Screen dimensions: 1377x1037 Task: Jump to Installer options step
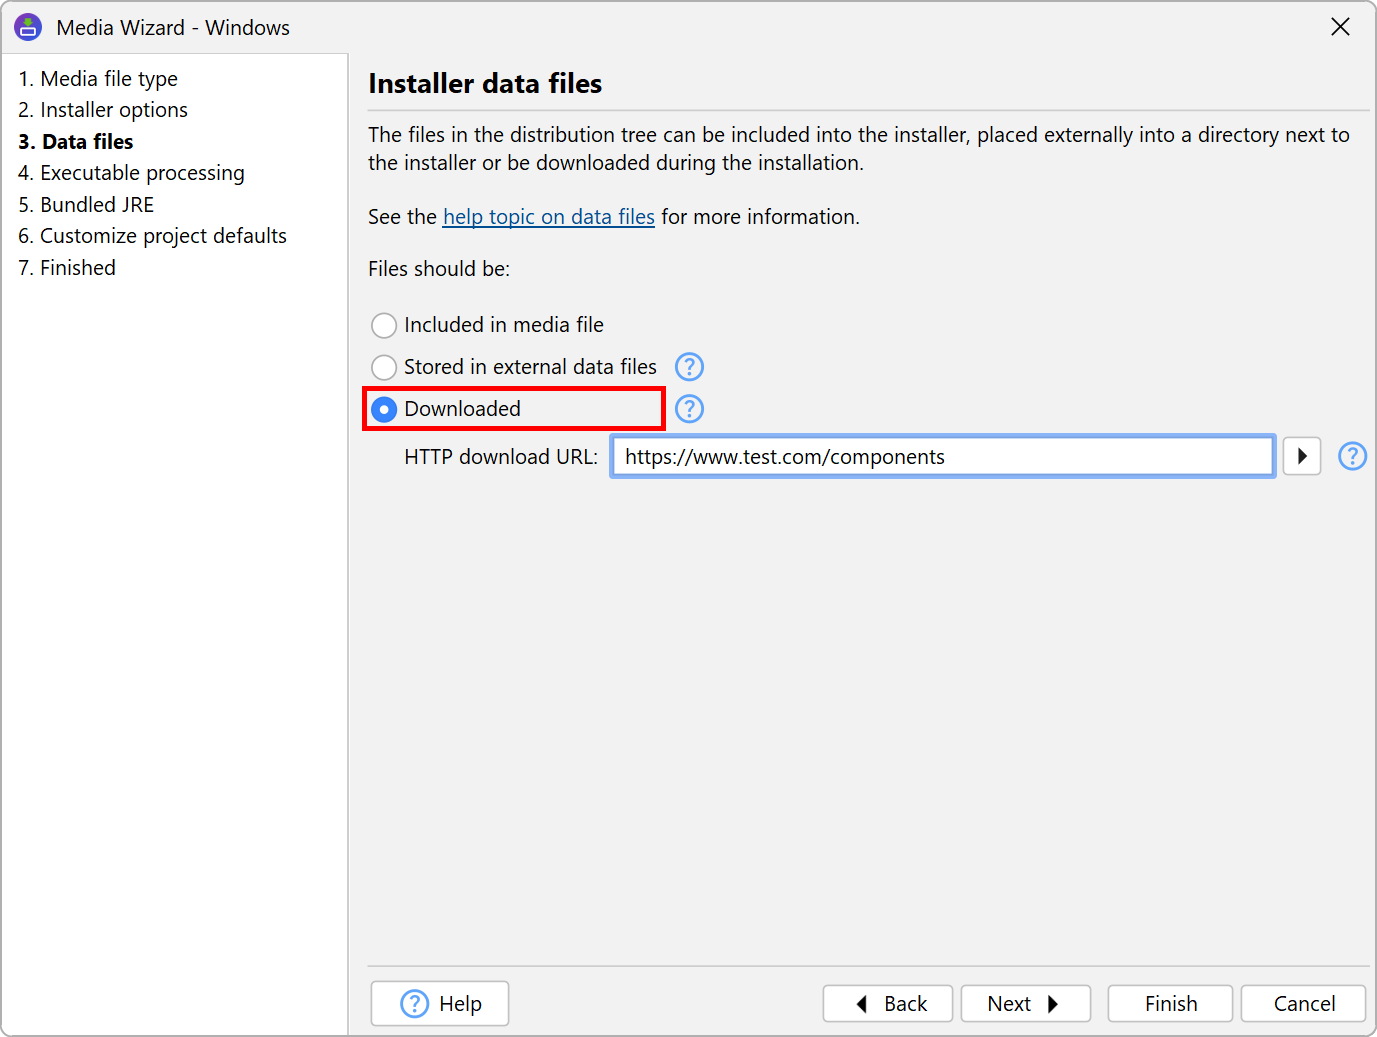pos(103,110)
